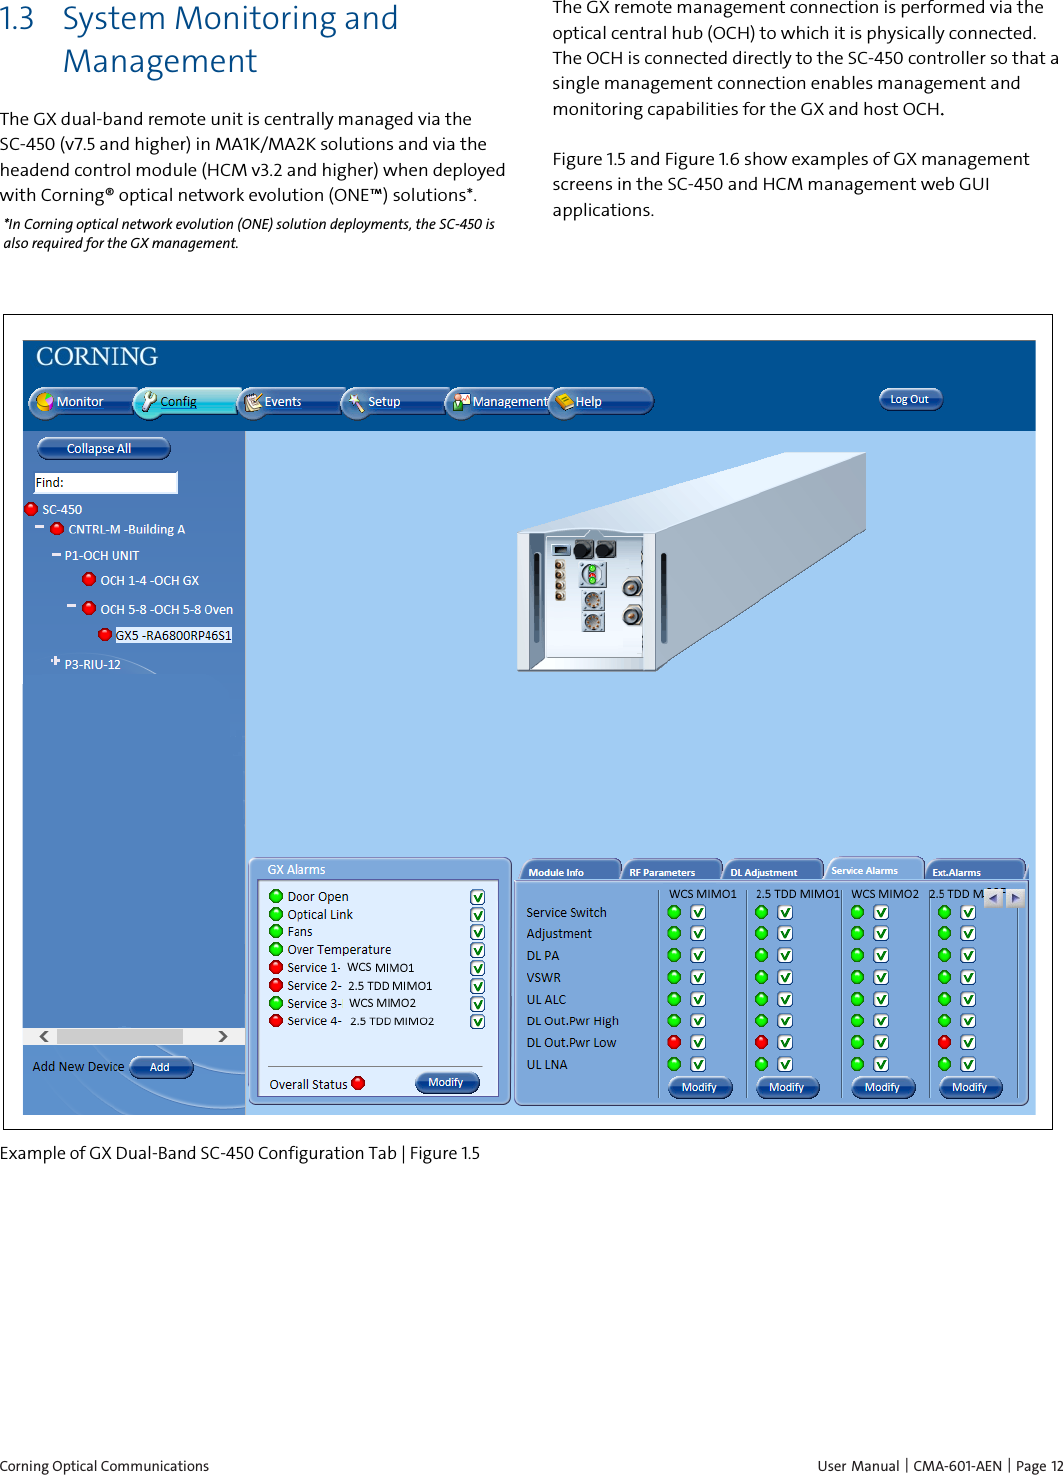Toggle WCS MIMO1 Service Switch checkbox
This screenshot has width=1063, height=1475.
(698, 912)
